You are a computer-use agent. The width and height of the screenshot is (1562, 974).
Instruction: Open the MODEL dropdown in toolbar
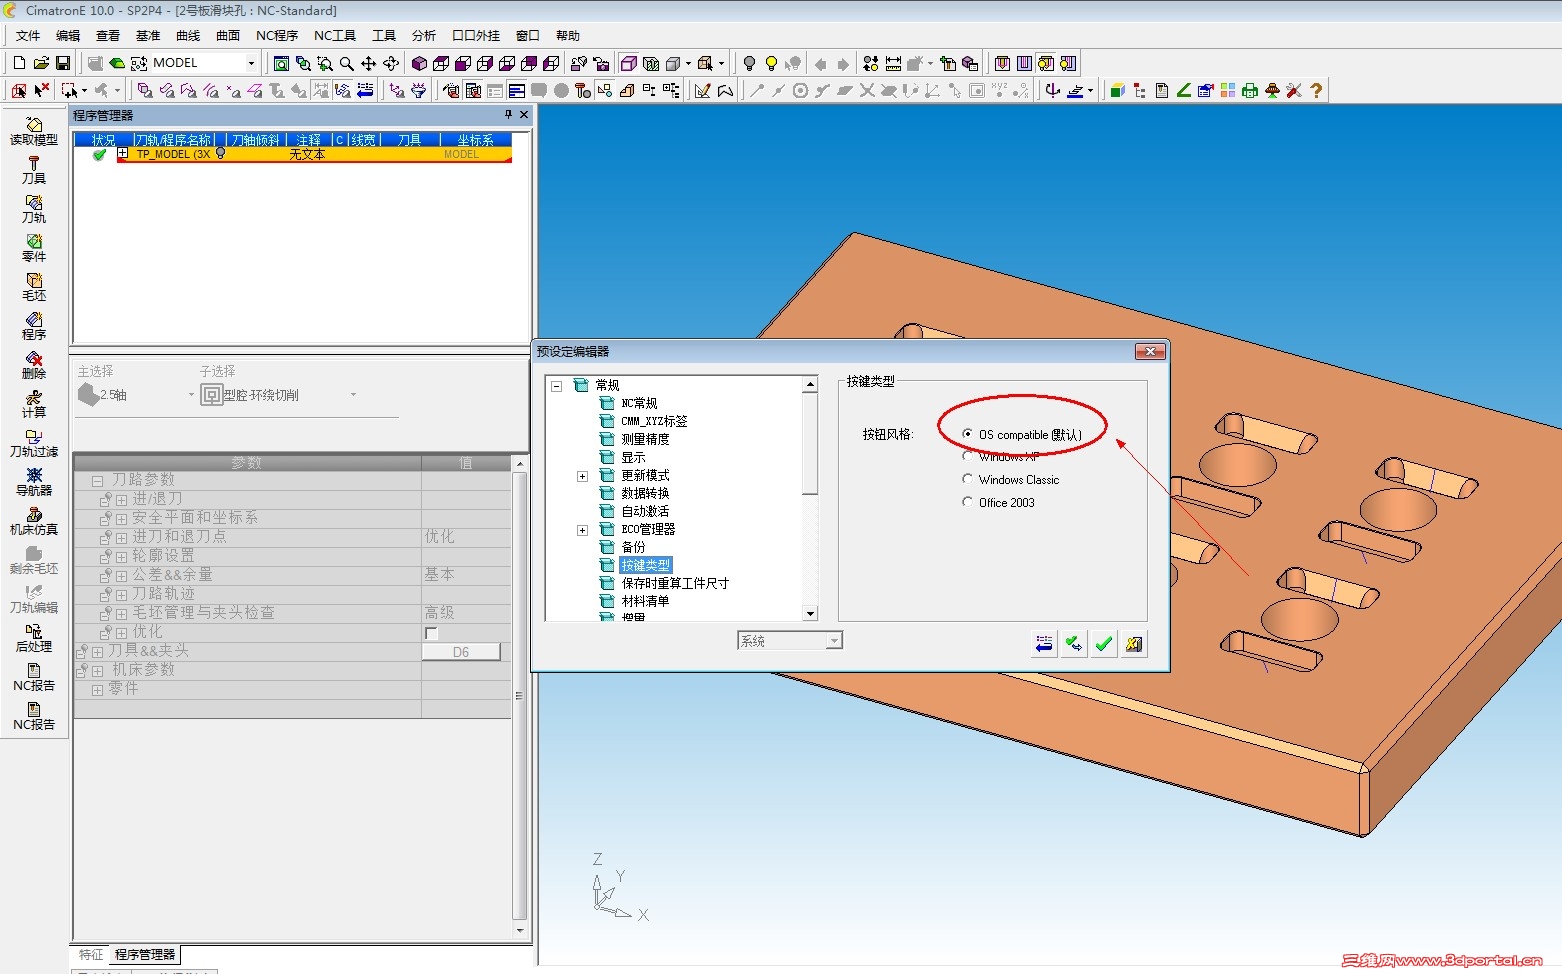[251, 63]
